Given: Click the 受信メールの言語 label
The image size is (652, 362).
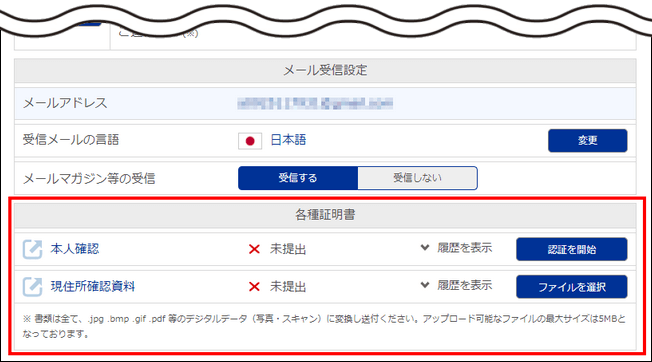Looking at the screenshot, I should [71, 140].
